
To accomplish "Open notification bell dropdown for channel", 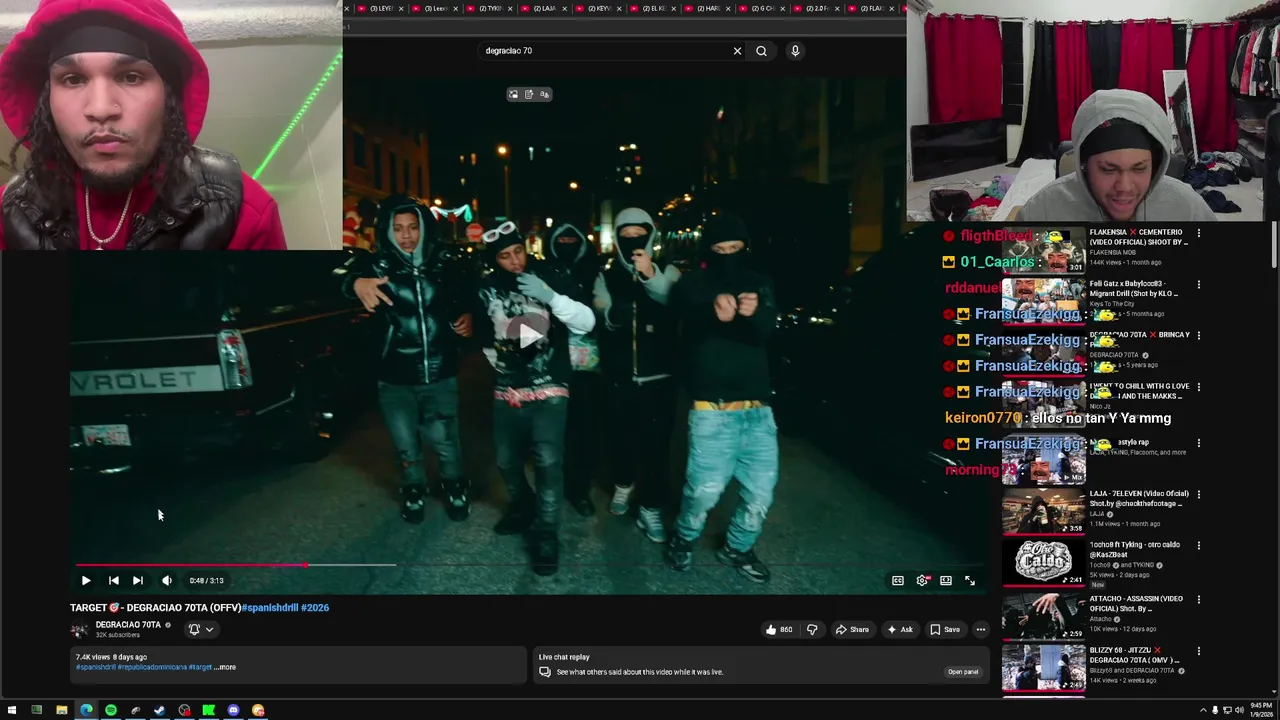I will (x=201, y=629).
